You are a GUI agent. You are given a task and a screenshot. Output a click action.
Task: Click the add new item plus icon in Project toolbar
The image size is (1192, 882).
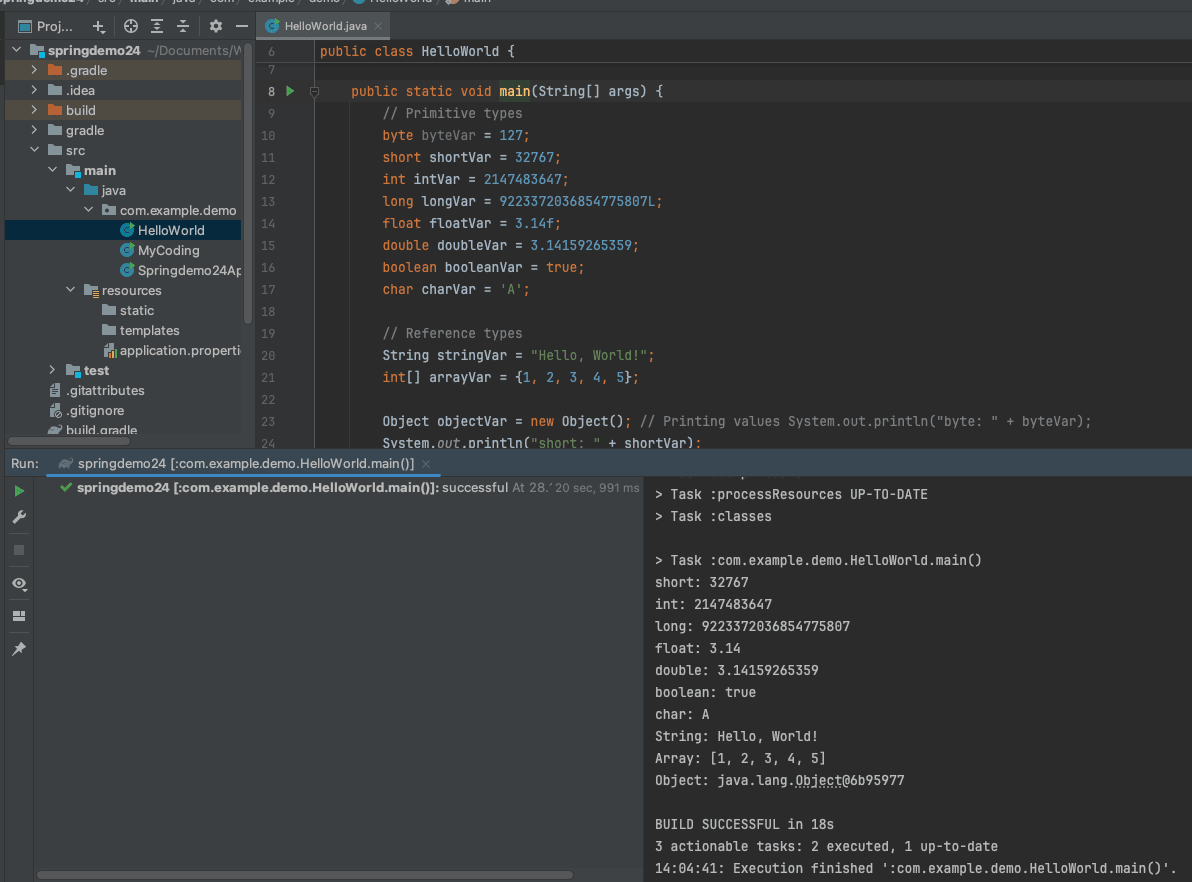[x=99, y=27]
